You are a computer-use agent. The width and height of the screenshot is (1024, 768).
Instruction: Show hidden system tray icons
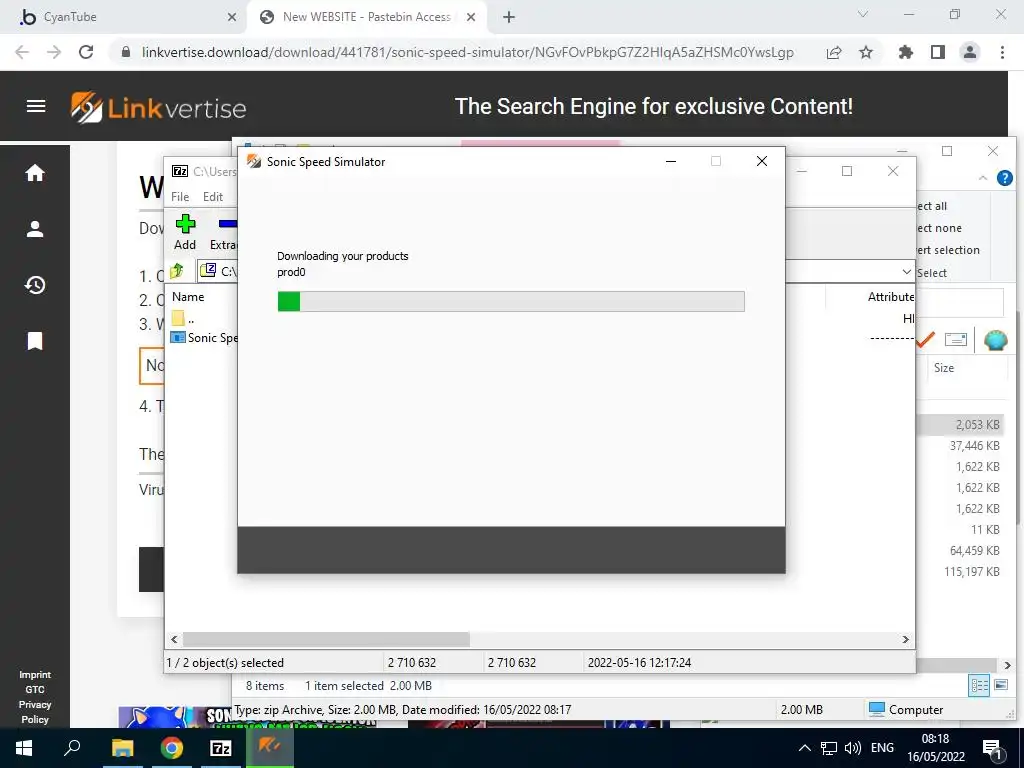(x=805, y=748)
